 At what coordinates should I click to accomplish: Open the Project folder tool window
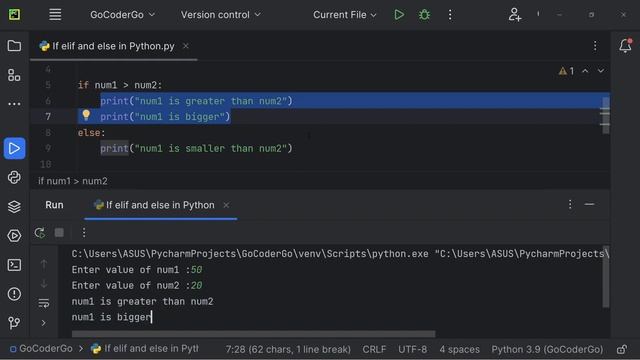pyautogui.click(x=14, y=46)
